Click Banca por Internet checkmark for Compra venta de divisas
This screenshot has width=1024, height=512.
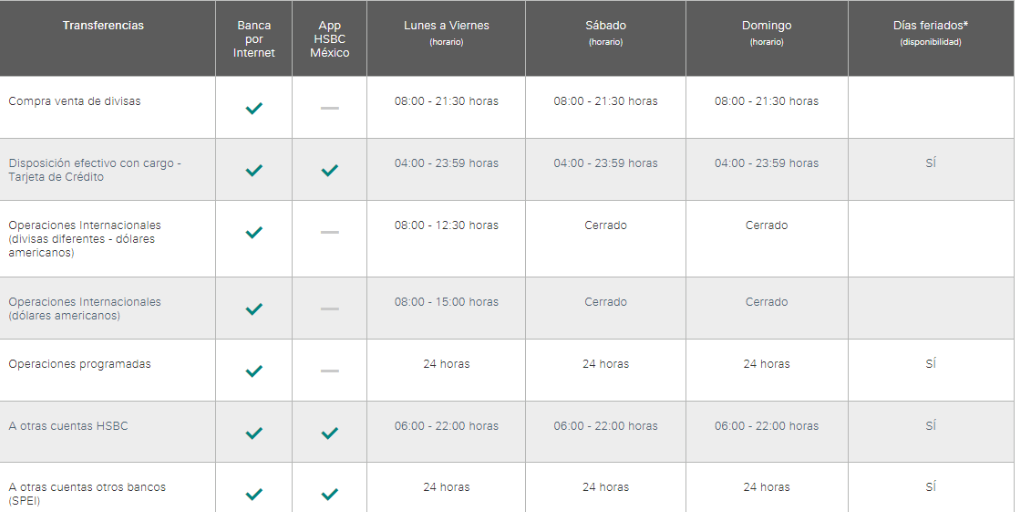[254, 108]
